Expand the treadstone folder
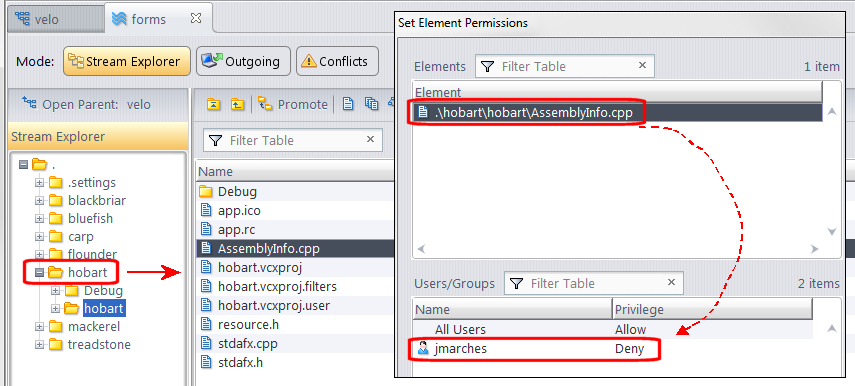This screenshot has width=855, height=386. 39,345
